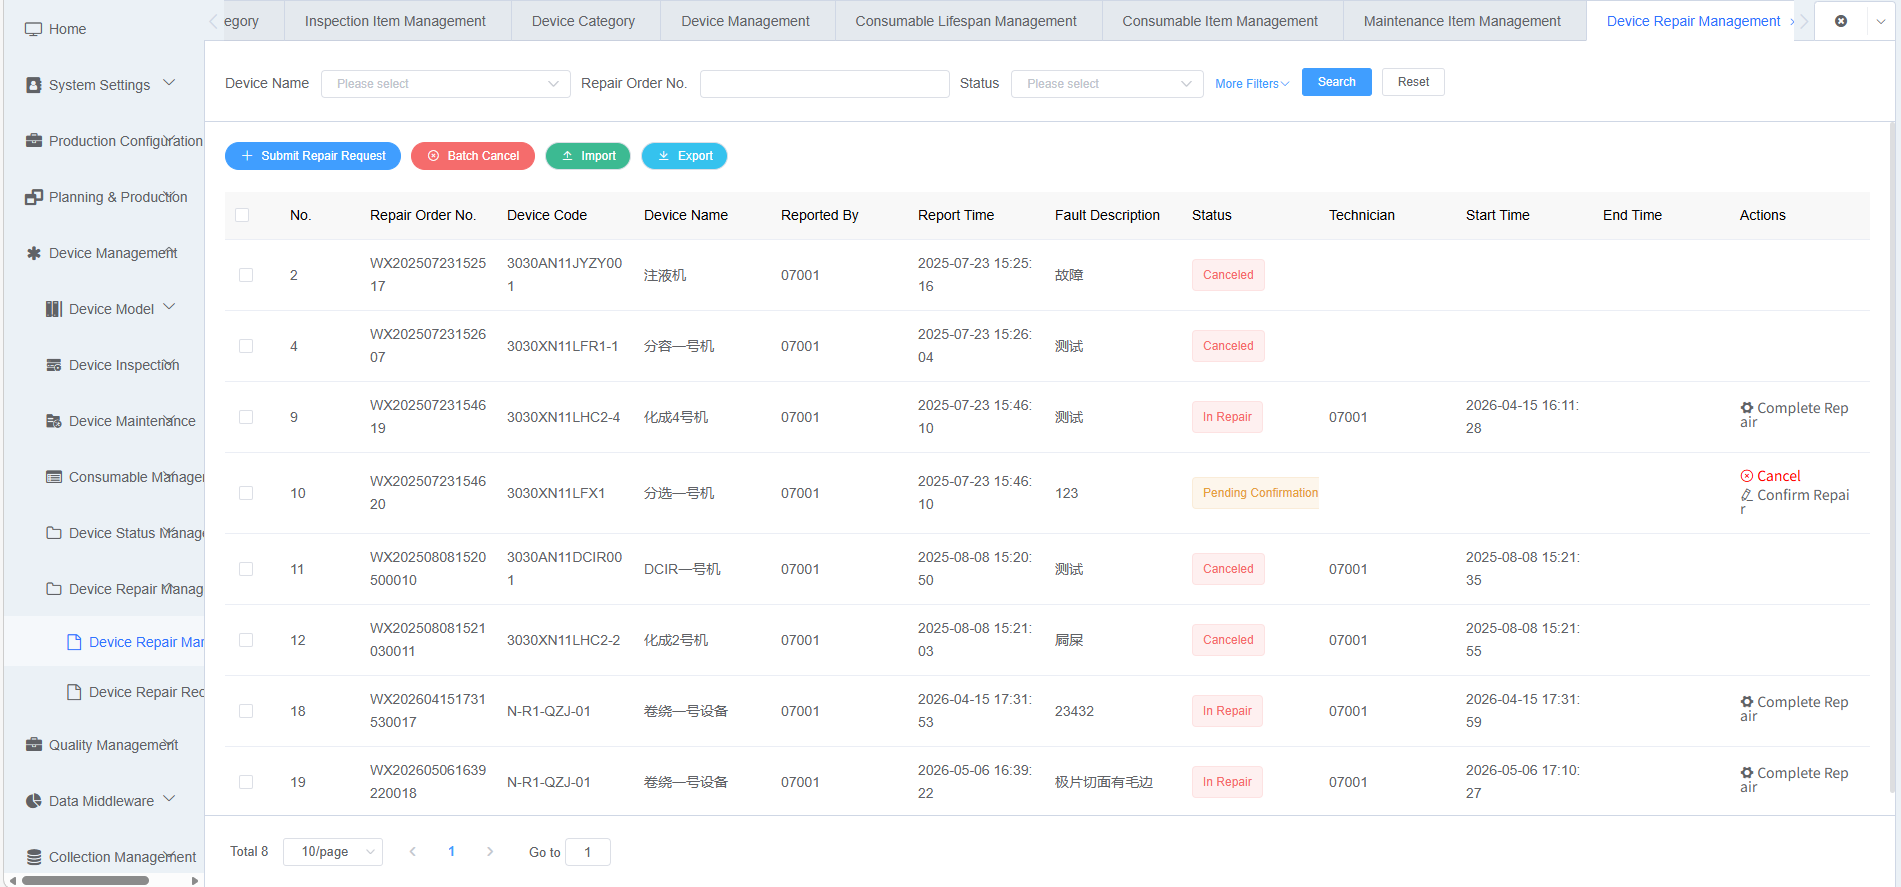Switch to Consumable Lifespan Management tab
Image resolution: width=1901 pixels, height=887 pixels.
pyautogui.click(x=966, y=21)
